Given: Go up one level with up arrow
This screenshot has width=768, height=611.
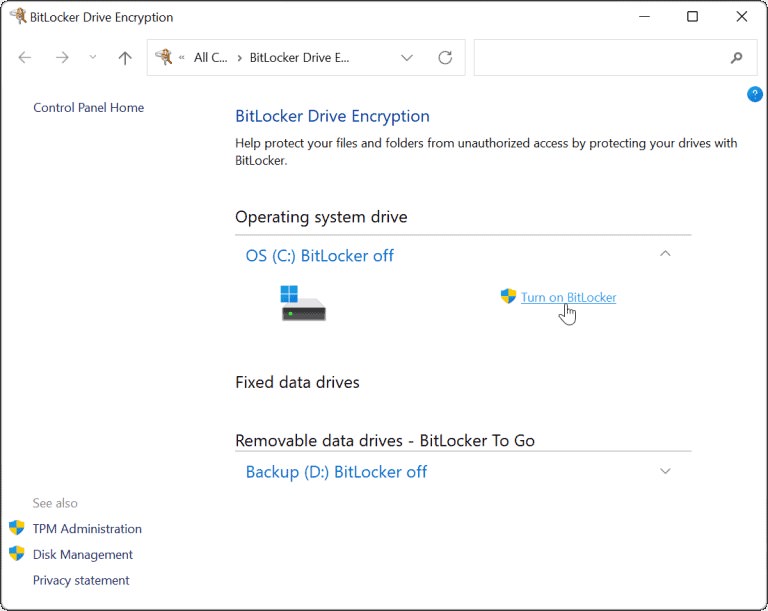Looking at the screenshot, I should pyautogui.click(x=125, y=58).
